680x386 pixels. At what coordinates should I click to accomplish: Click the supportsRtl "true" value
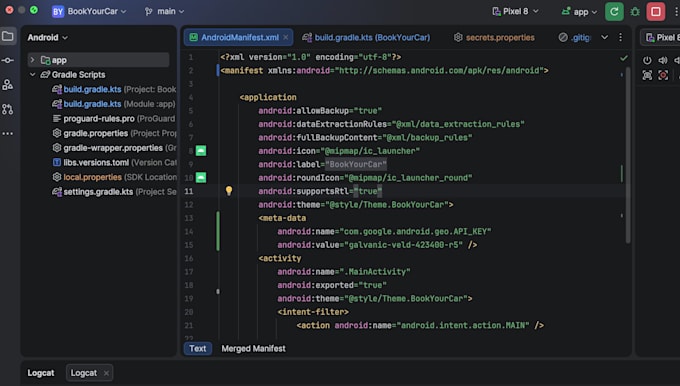click(368, 191)
